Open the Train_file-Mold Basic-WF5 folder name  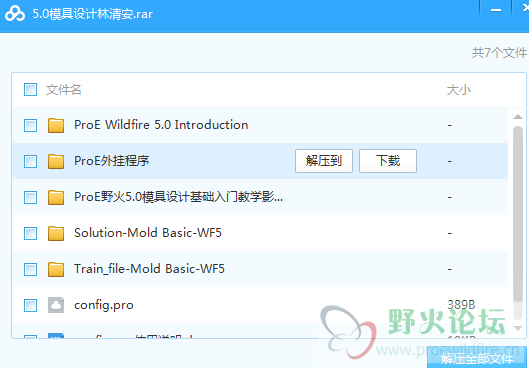tap(149, 269)
